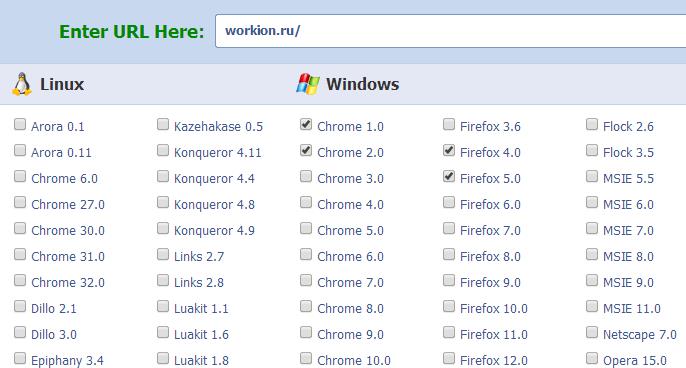Click the Linux section heading
686x368 pixels.
point(62,84)
